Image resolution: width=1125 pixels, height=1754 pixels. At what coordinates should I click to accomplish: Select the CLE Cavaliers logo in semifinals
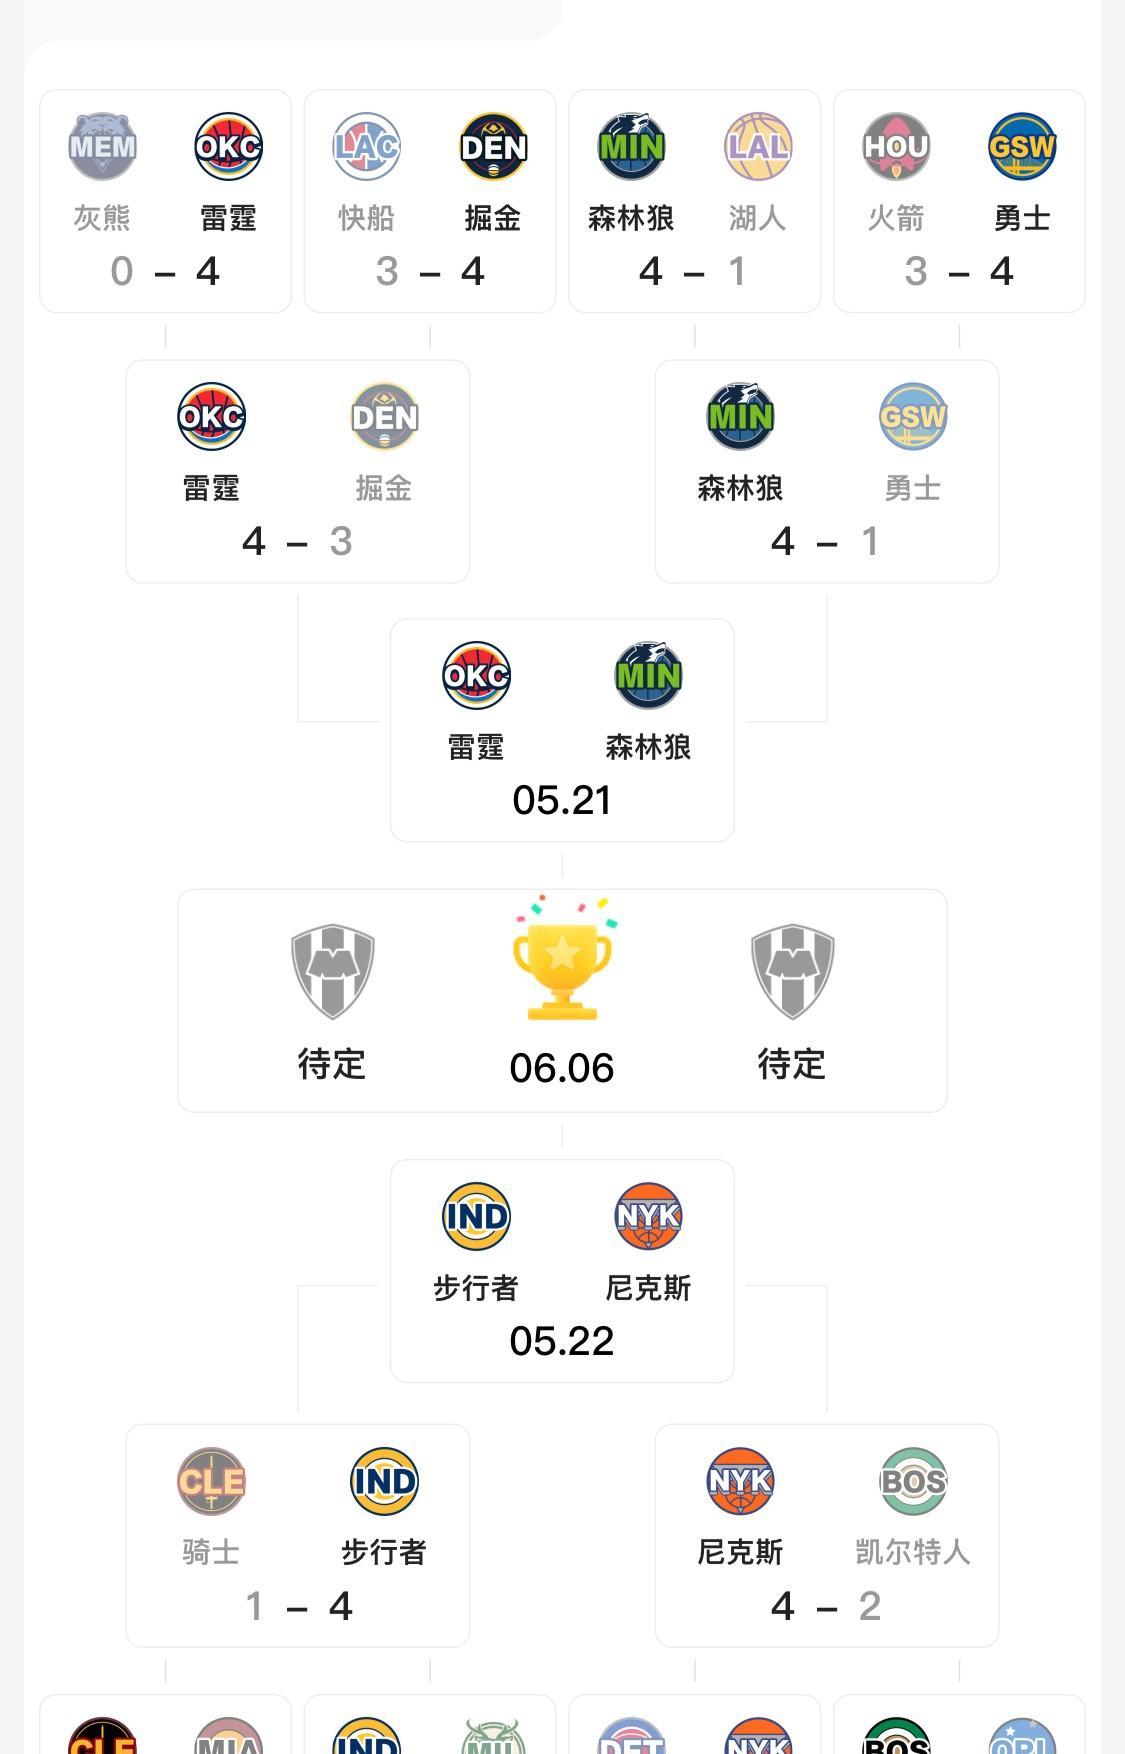point(211,1481)
